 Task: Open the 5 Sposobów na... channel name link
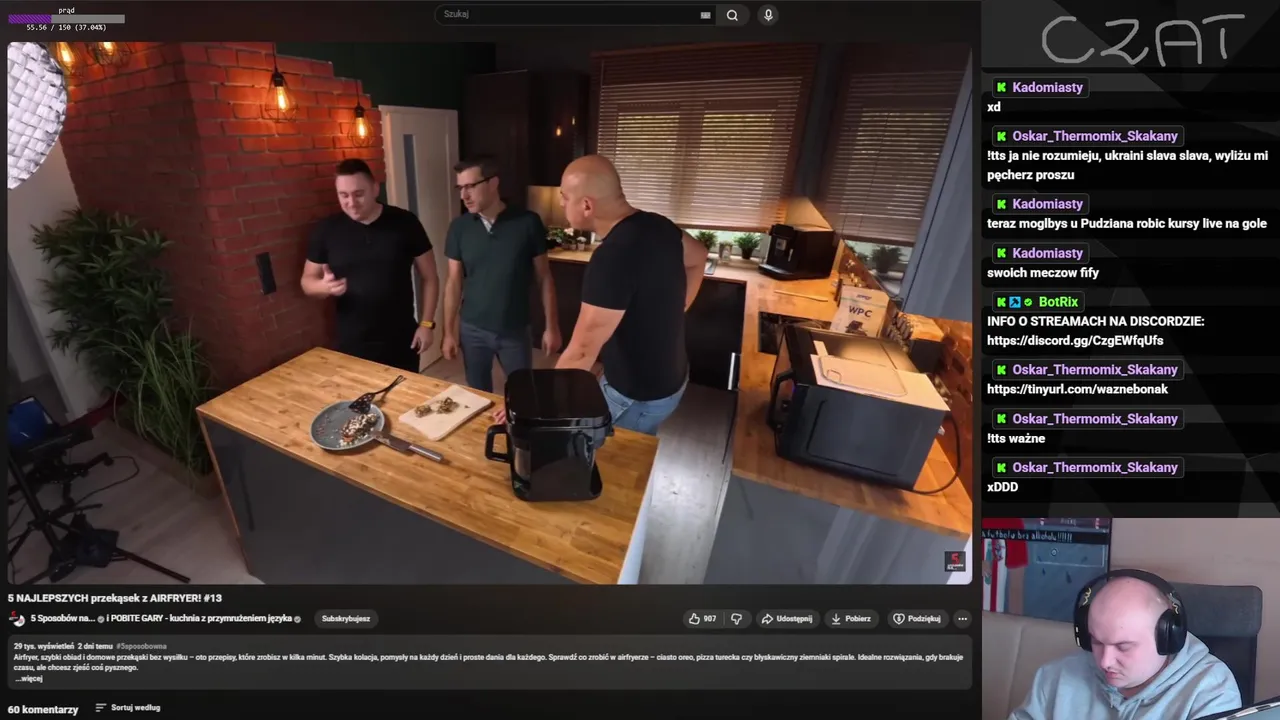click(x=63, y=619)
